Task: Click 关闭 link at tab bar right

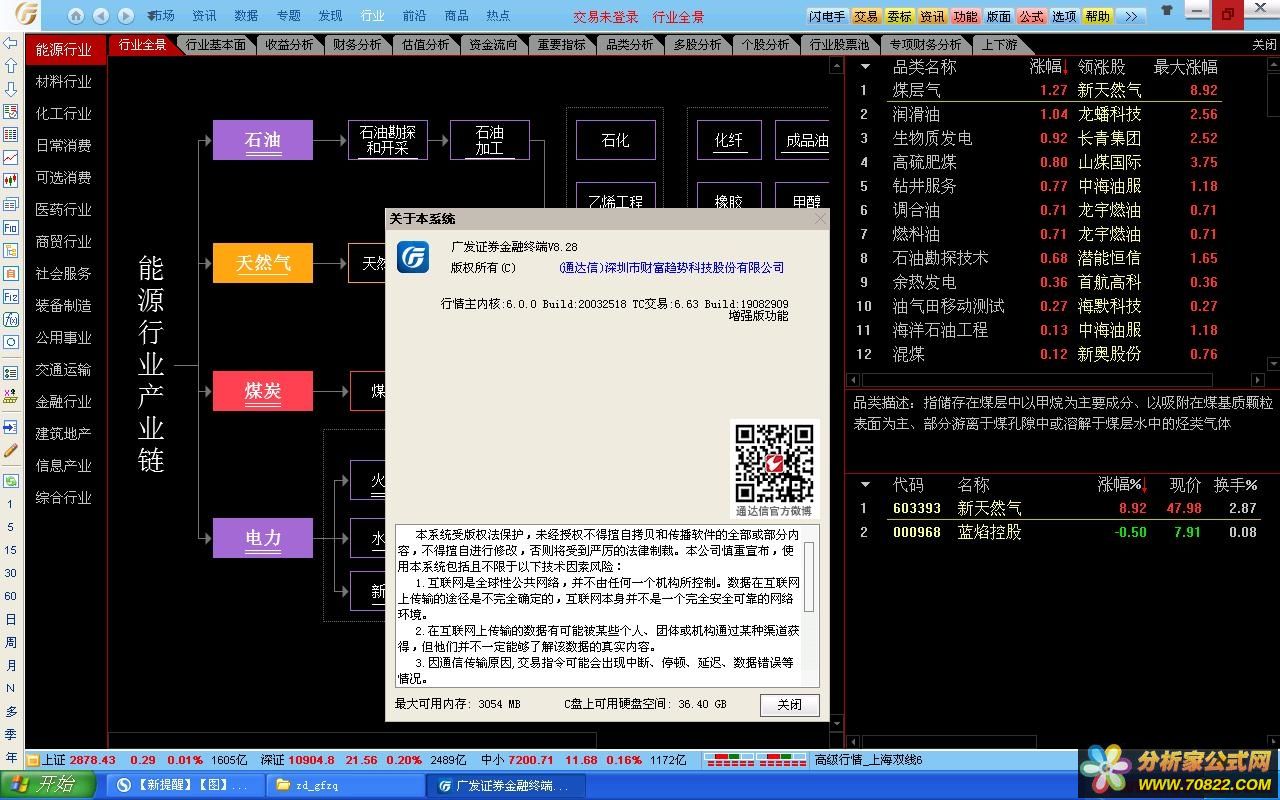Action: (1264, 45)
